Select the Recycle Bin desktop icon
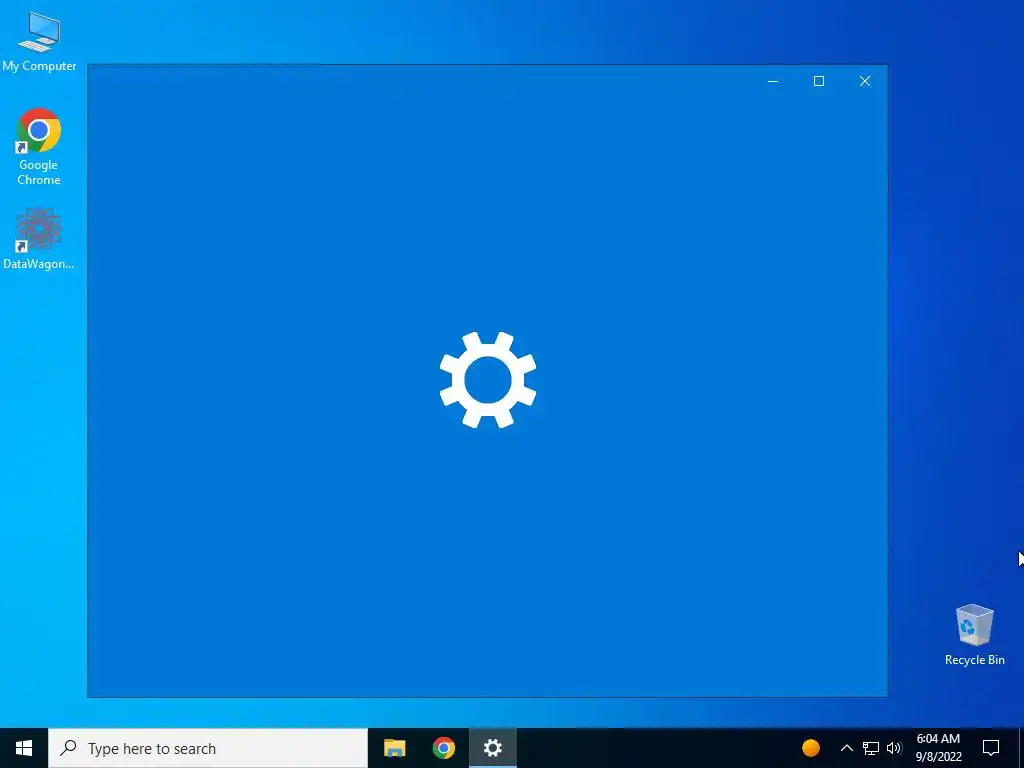Screen dimensions: 1024x768 (x=974, y=635)
